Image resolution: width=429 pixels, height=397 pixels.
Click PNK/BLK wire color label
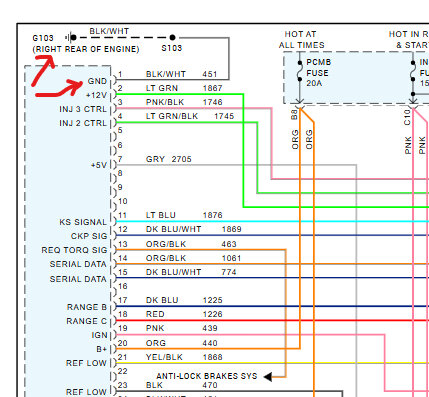(165, 102)
